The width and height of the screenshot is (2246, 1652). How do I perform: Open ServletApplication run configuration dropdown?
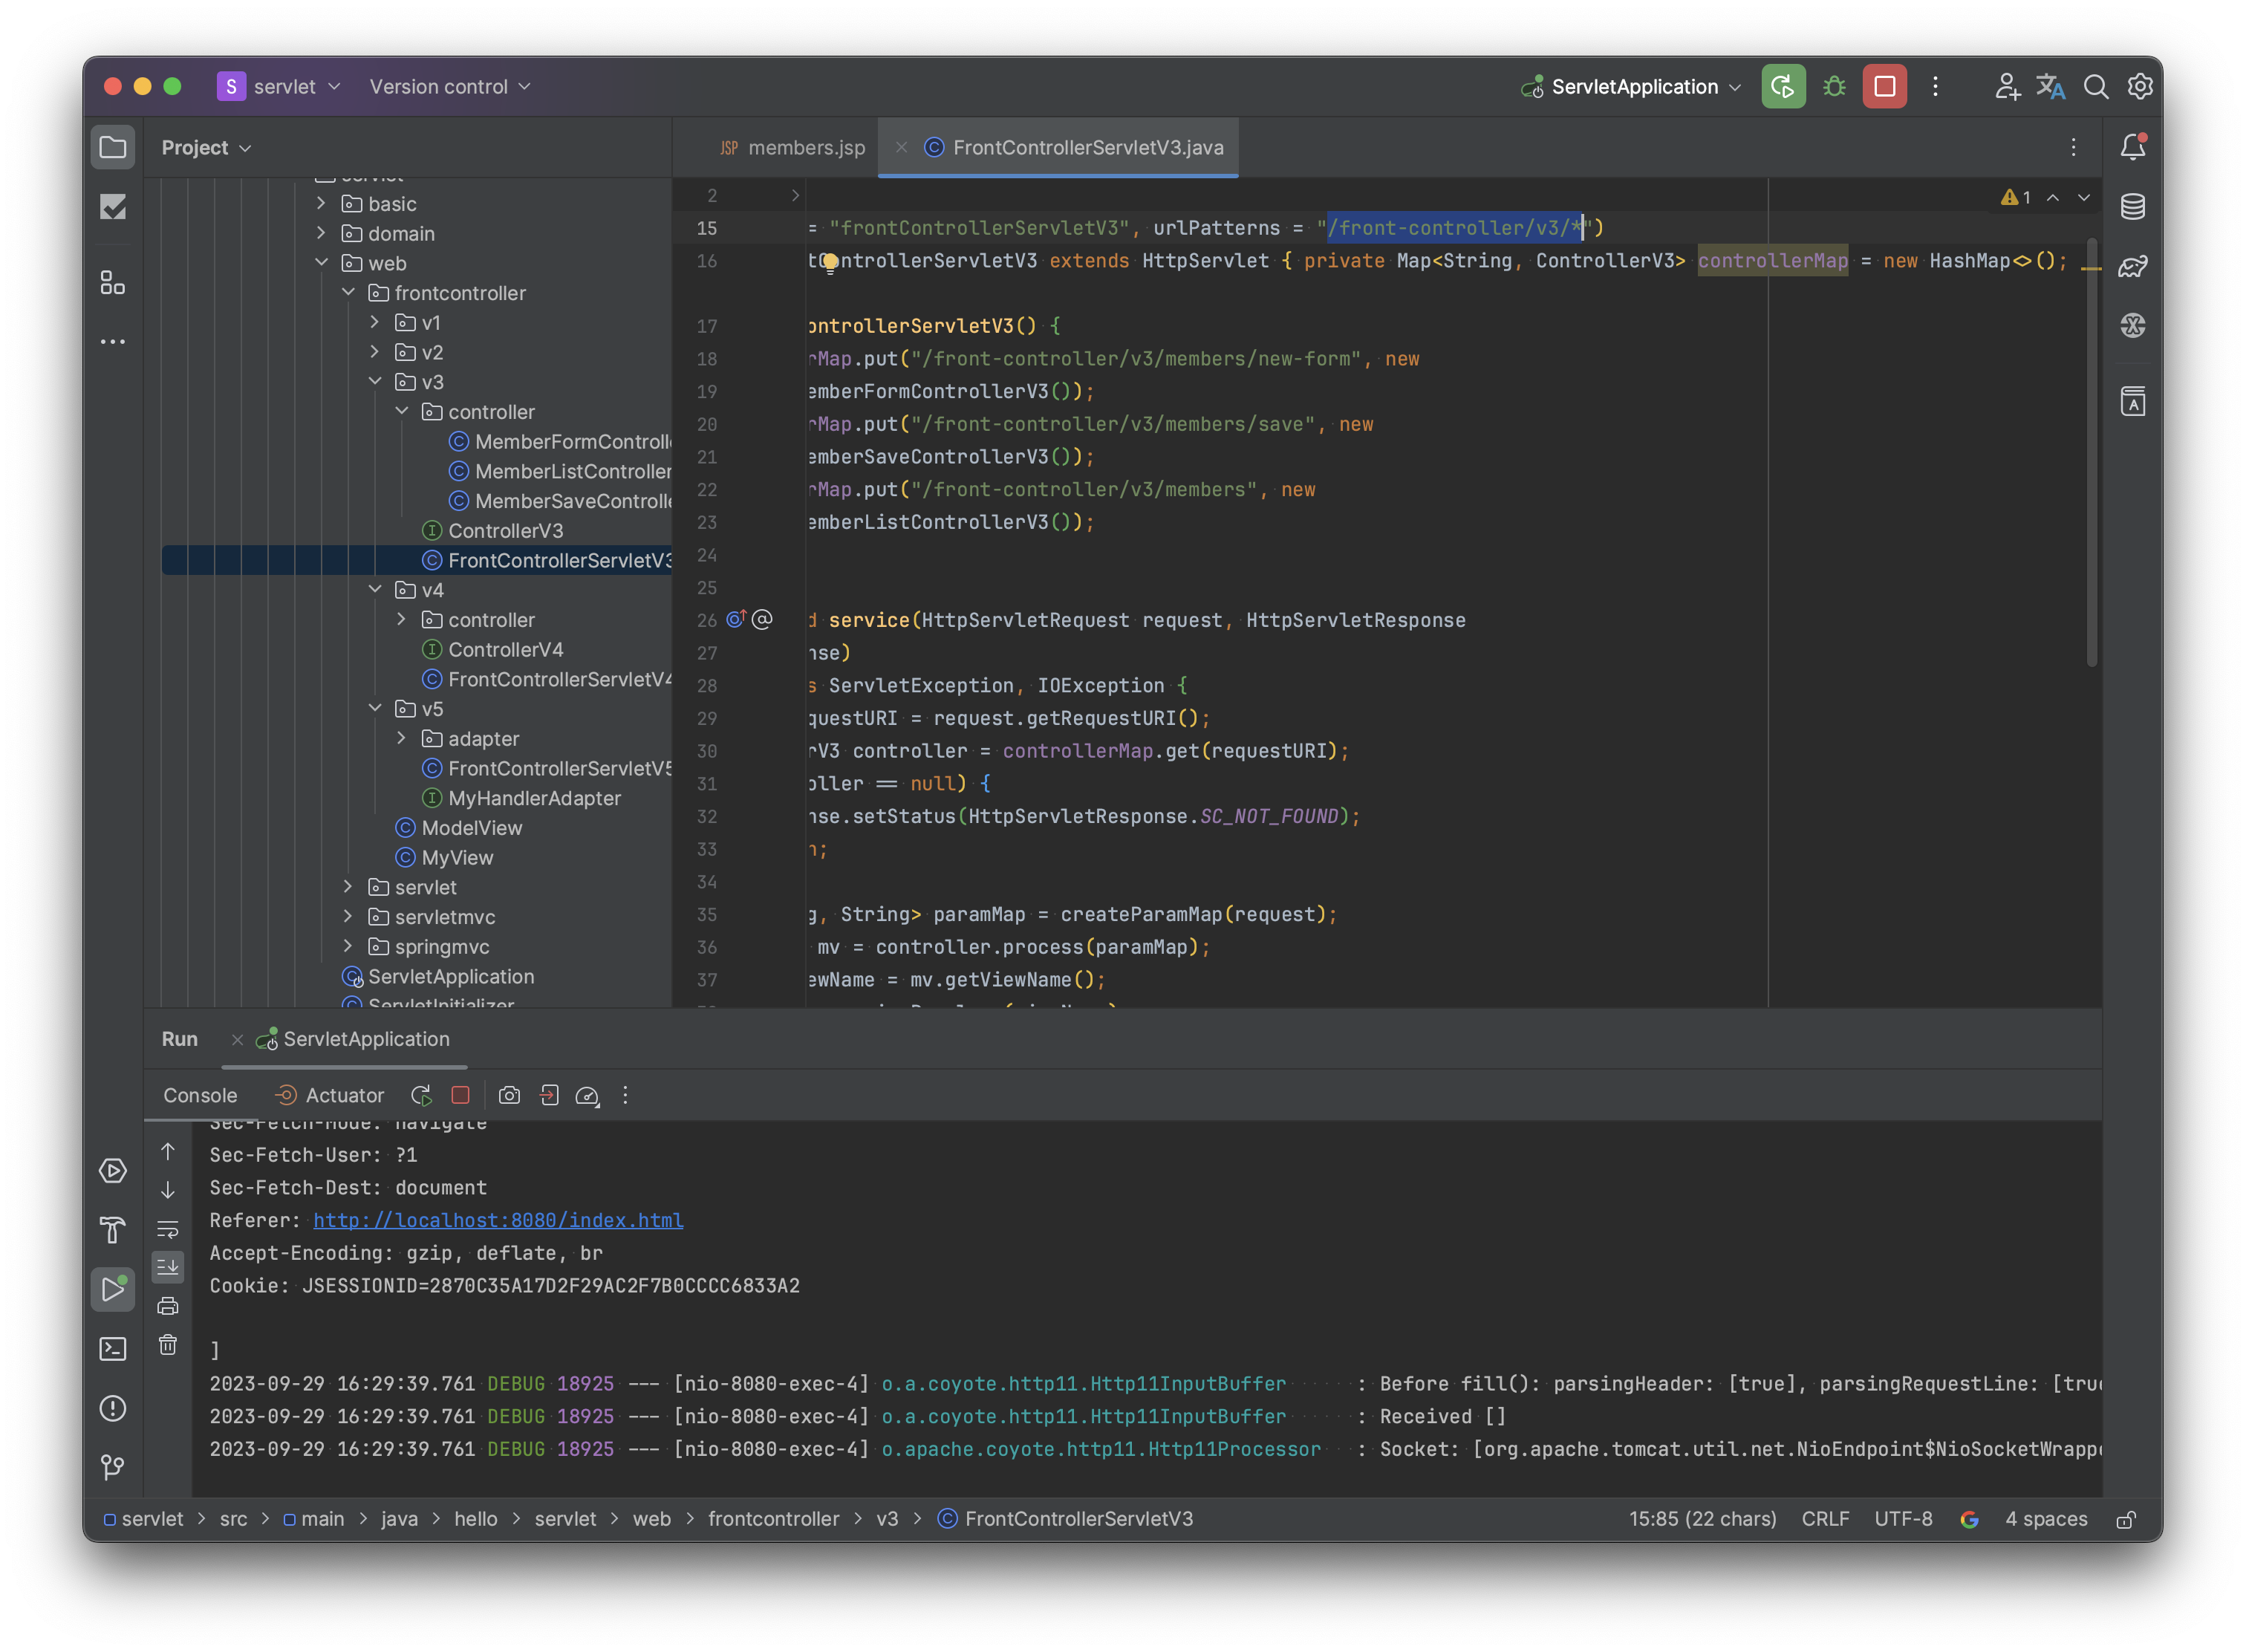click(x=1631, y=87)
